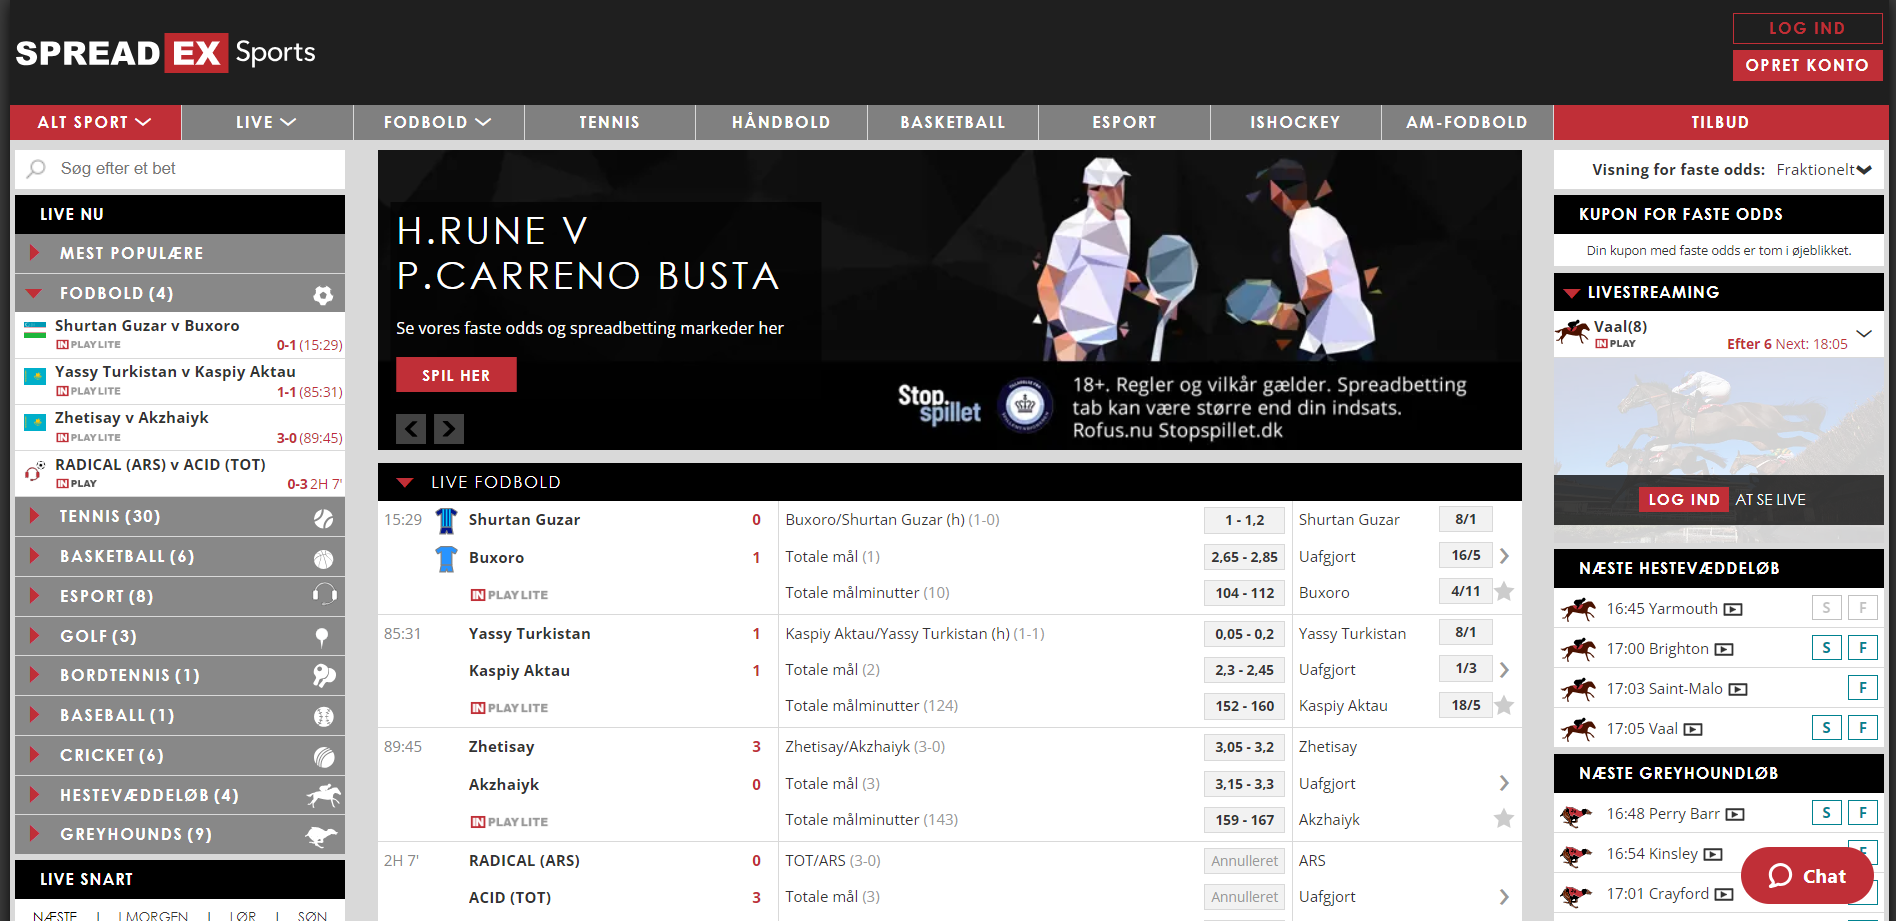Toggle S button for 16:45 Yarmouth
Screen dimensions: 1896x921
1826,608
